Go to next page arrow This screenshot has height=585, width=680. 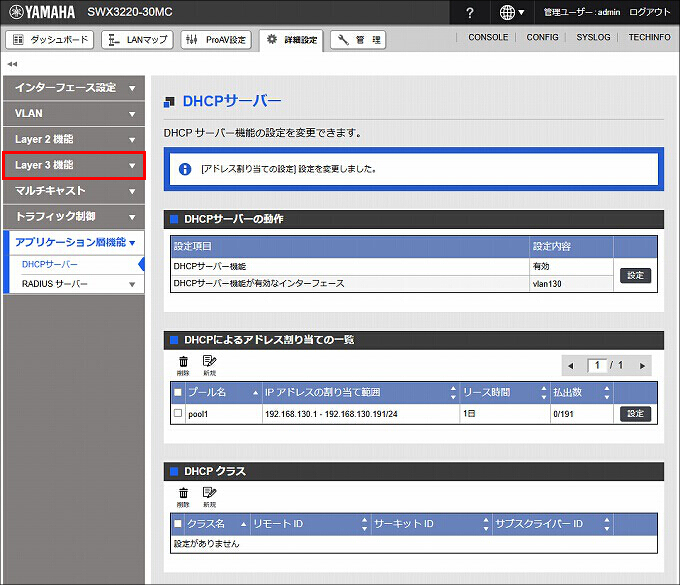tap(642, 366)
